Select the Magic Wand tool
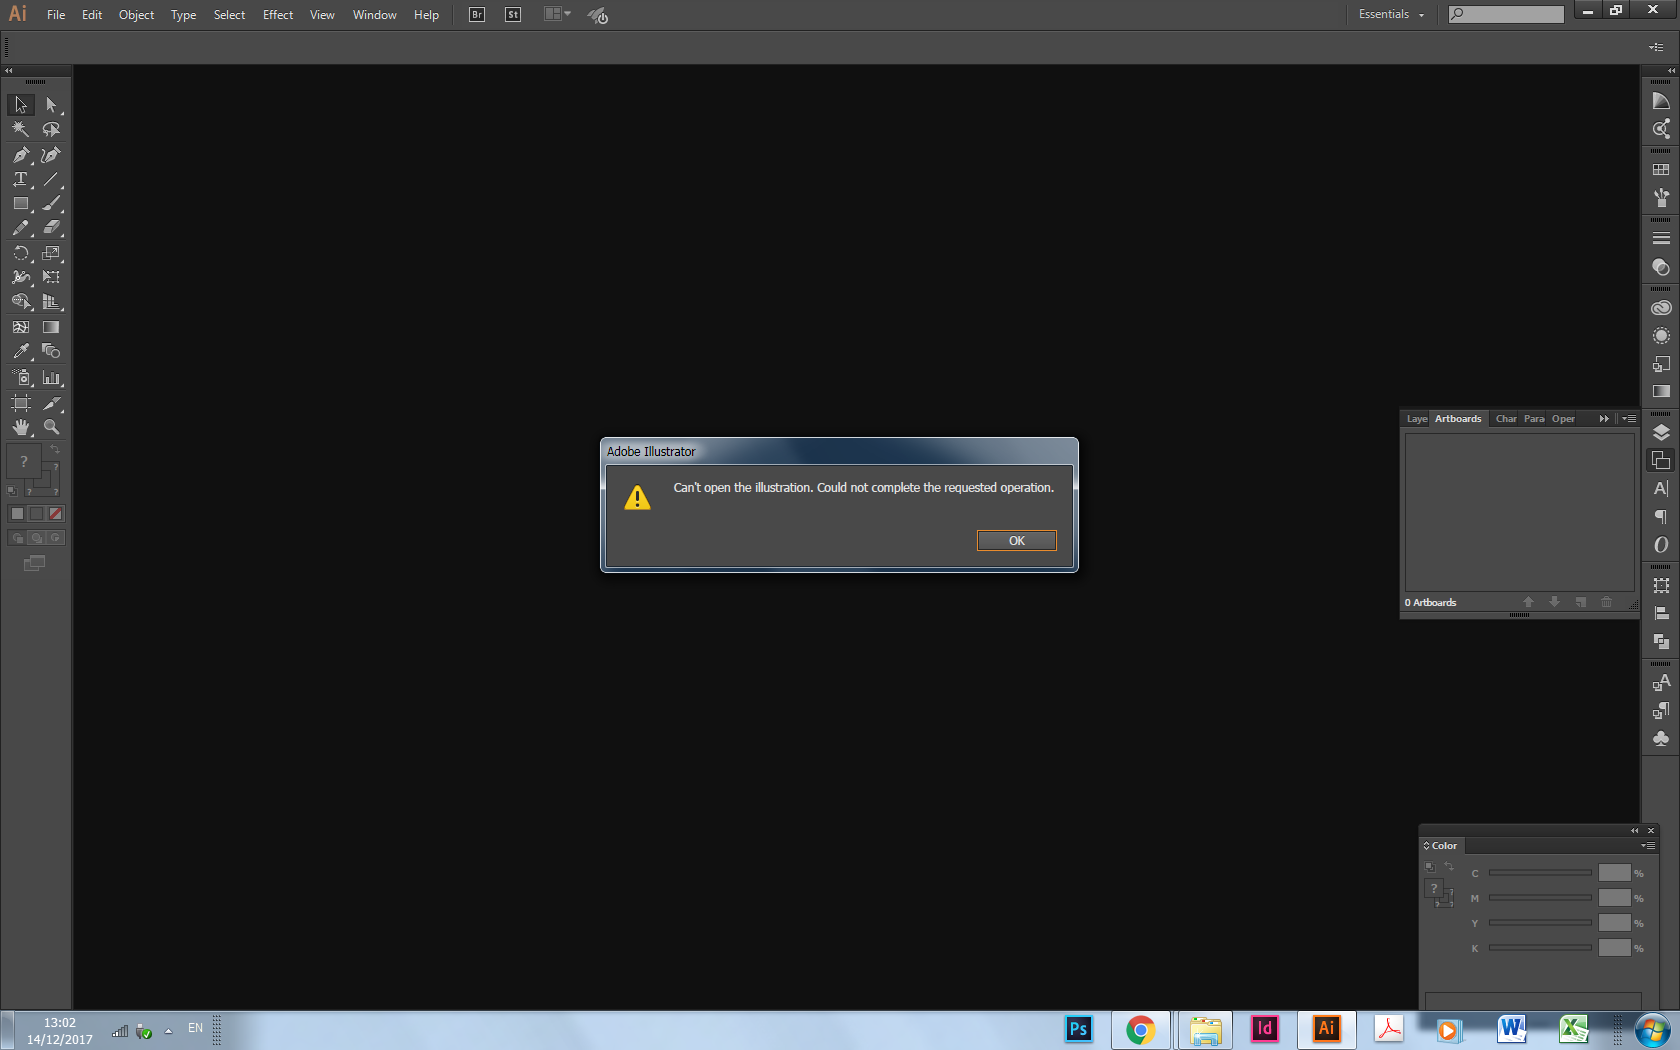 point(21,129)
